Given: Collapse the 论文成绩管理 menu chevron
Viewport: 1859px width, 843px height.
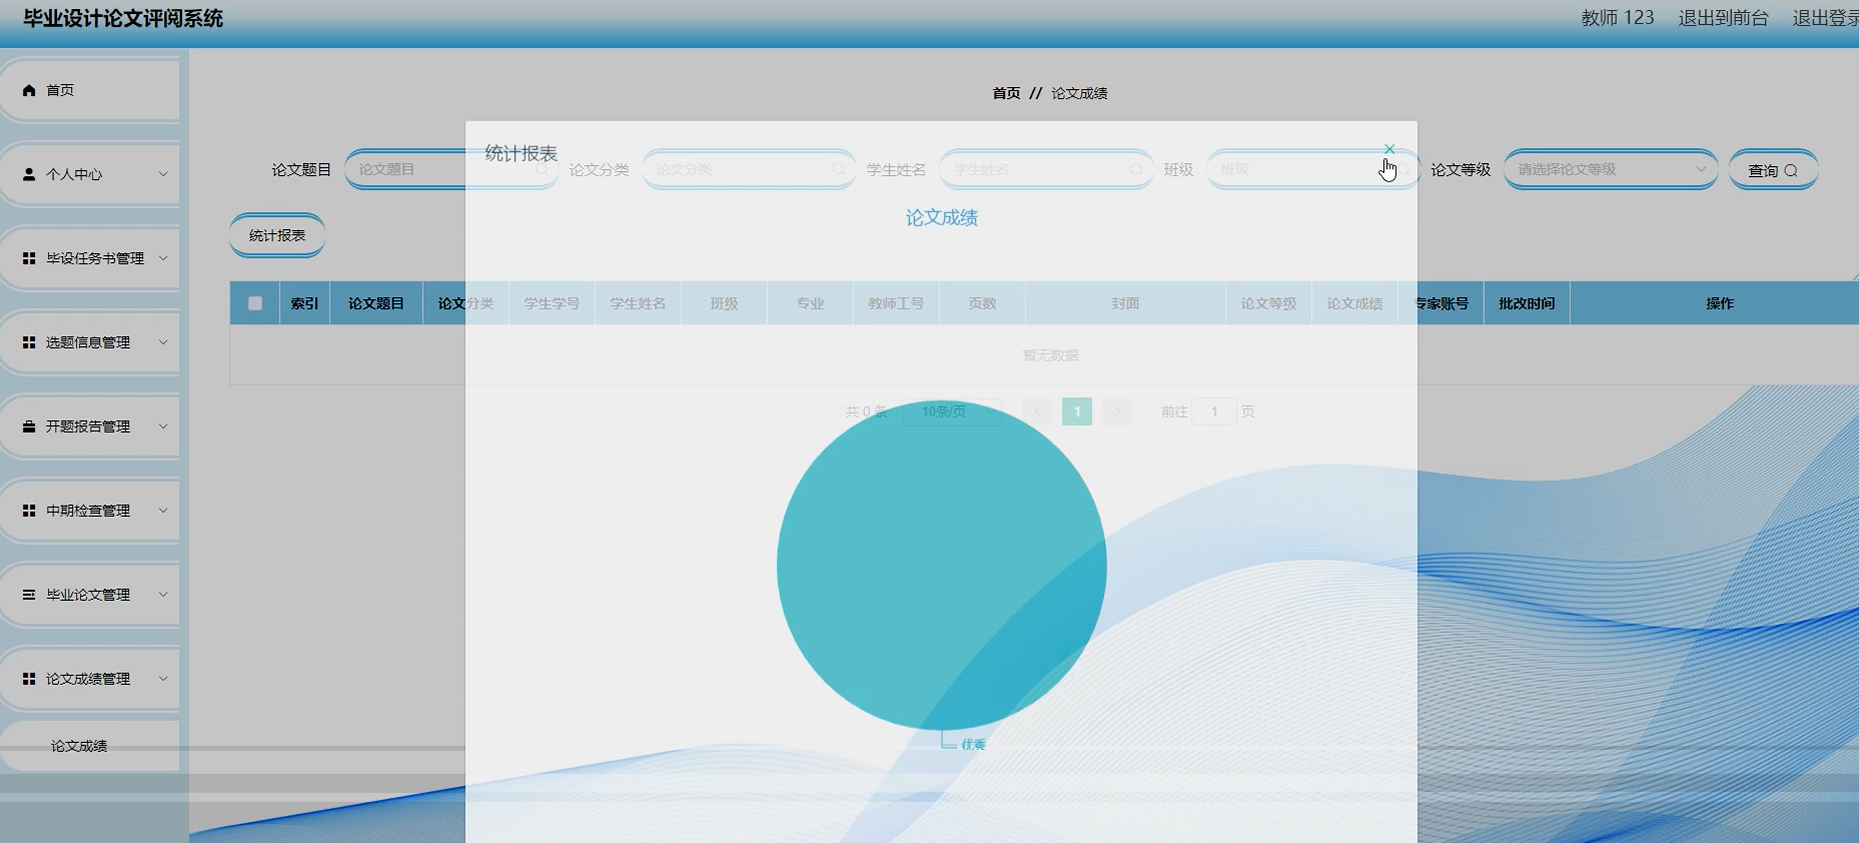Looking at the screenshot, I should pyautogui.click(x=163, y=678).
